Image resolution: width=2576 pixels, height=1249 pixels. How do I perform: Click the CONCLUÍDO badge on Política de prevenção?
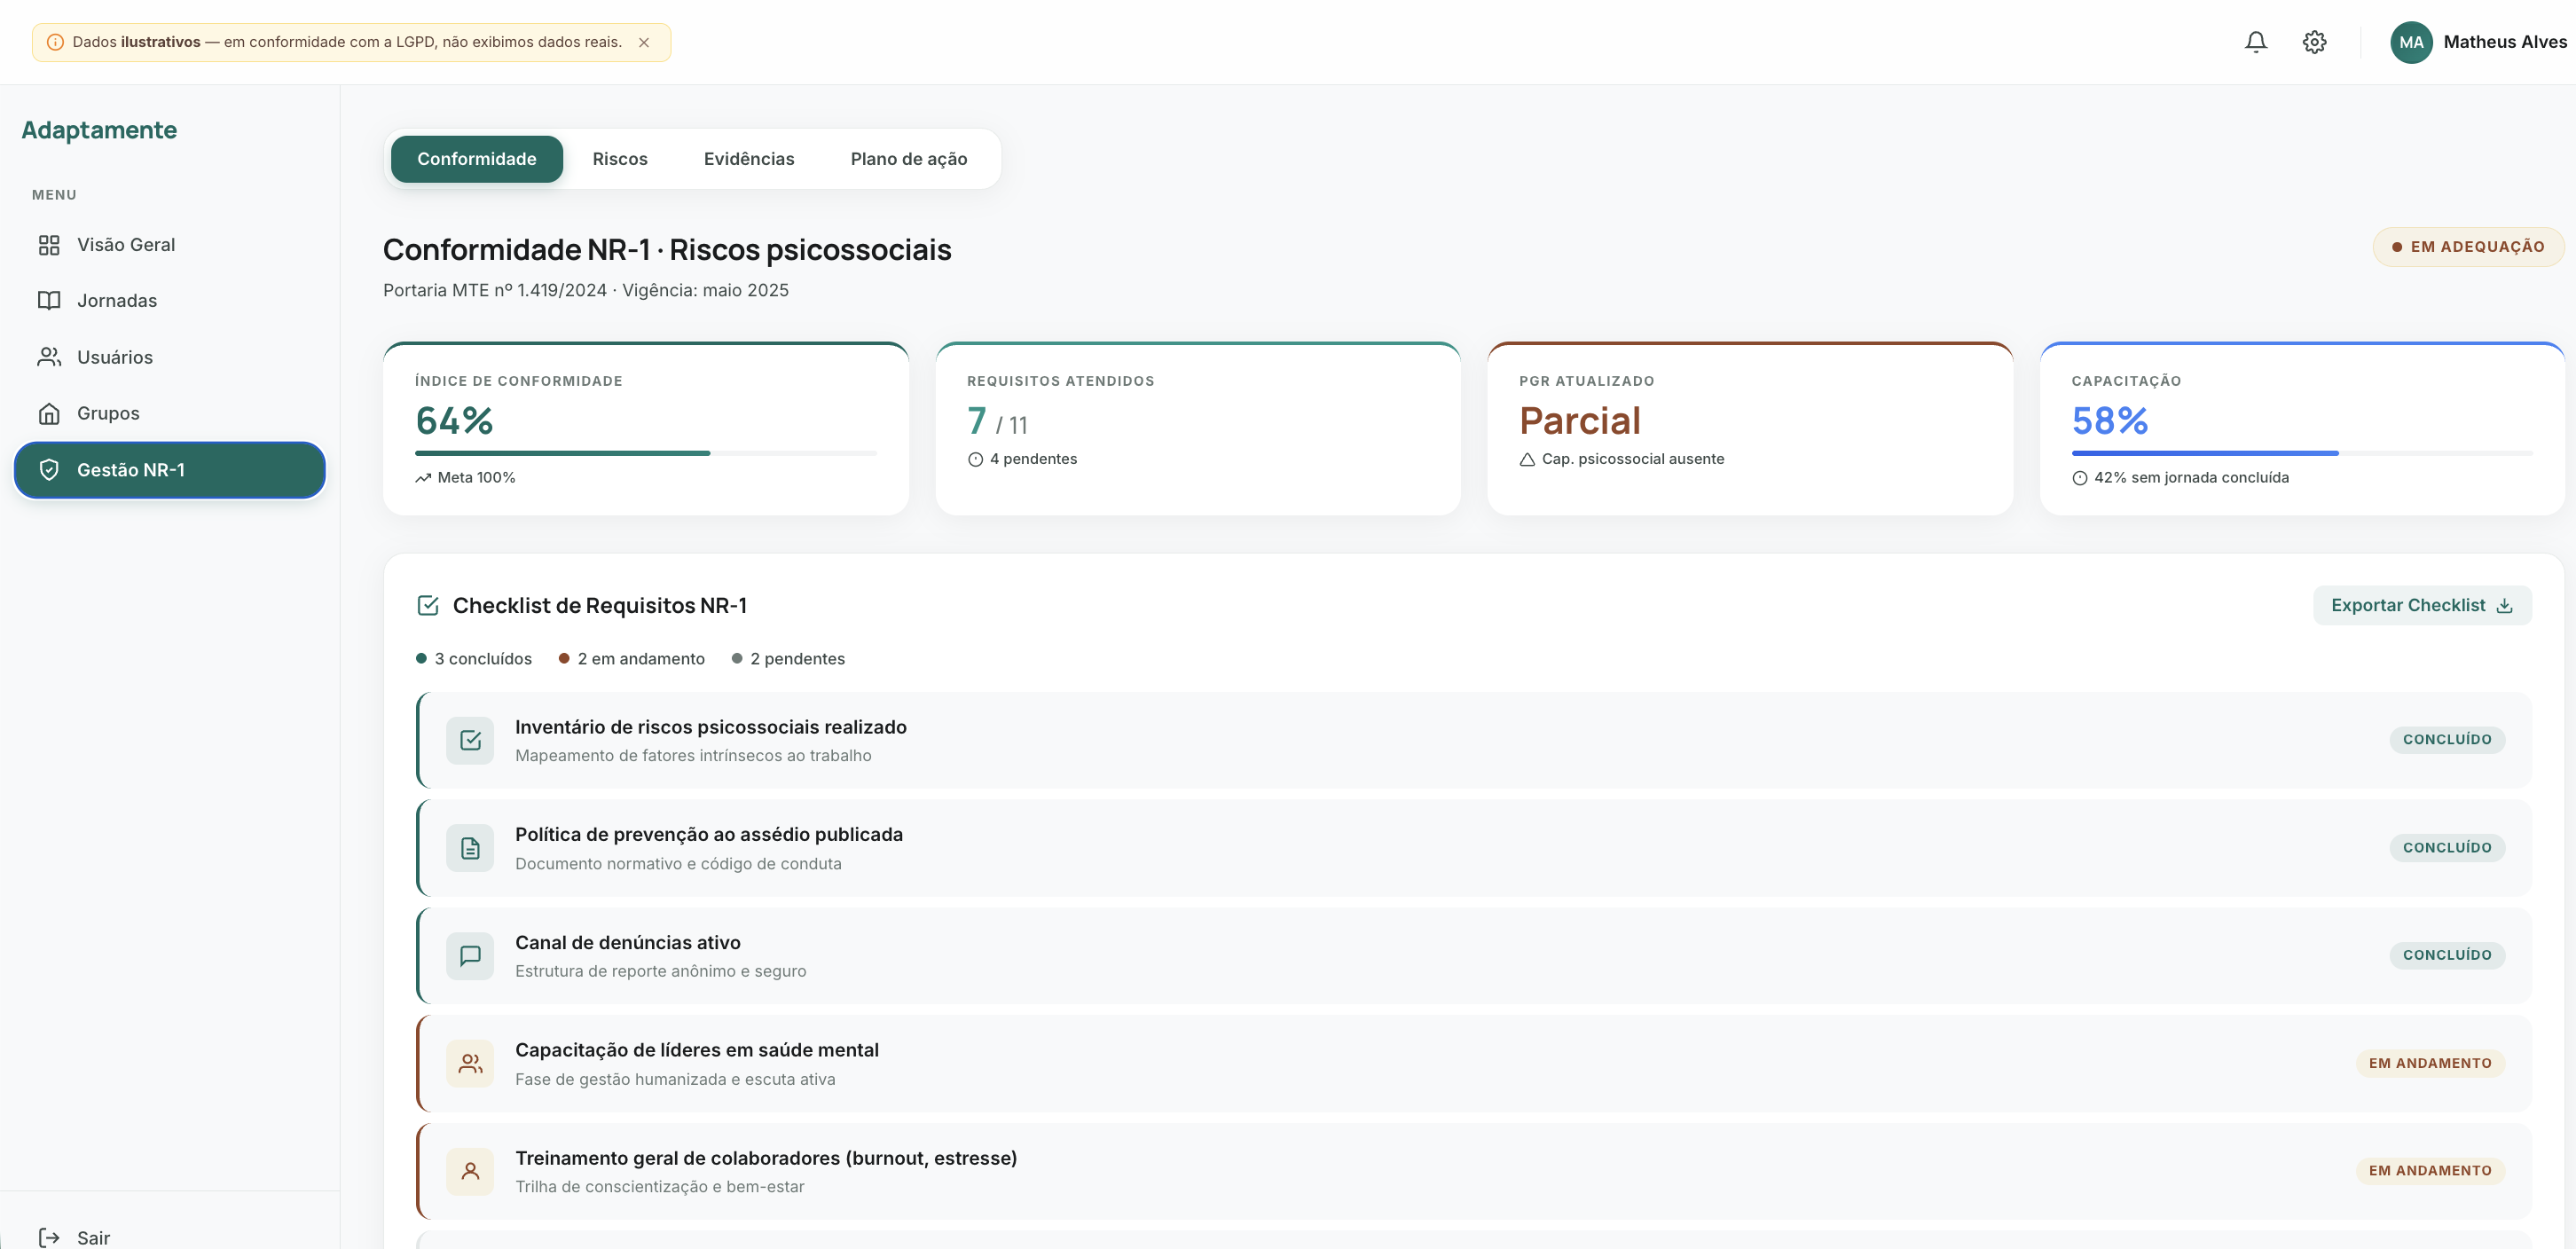[x=2447, y=848]
